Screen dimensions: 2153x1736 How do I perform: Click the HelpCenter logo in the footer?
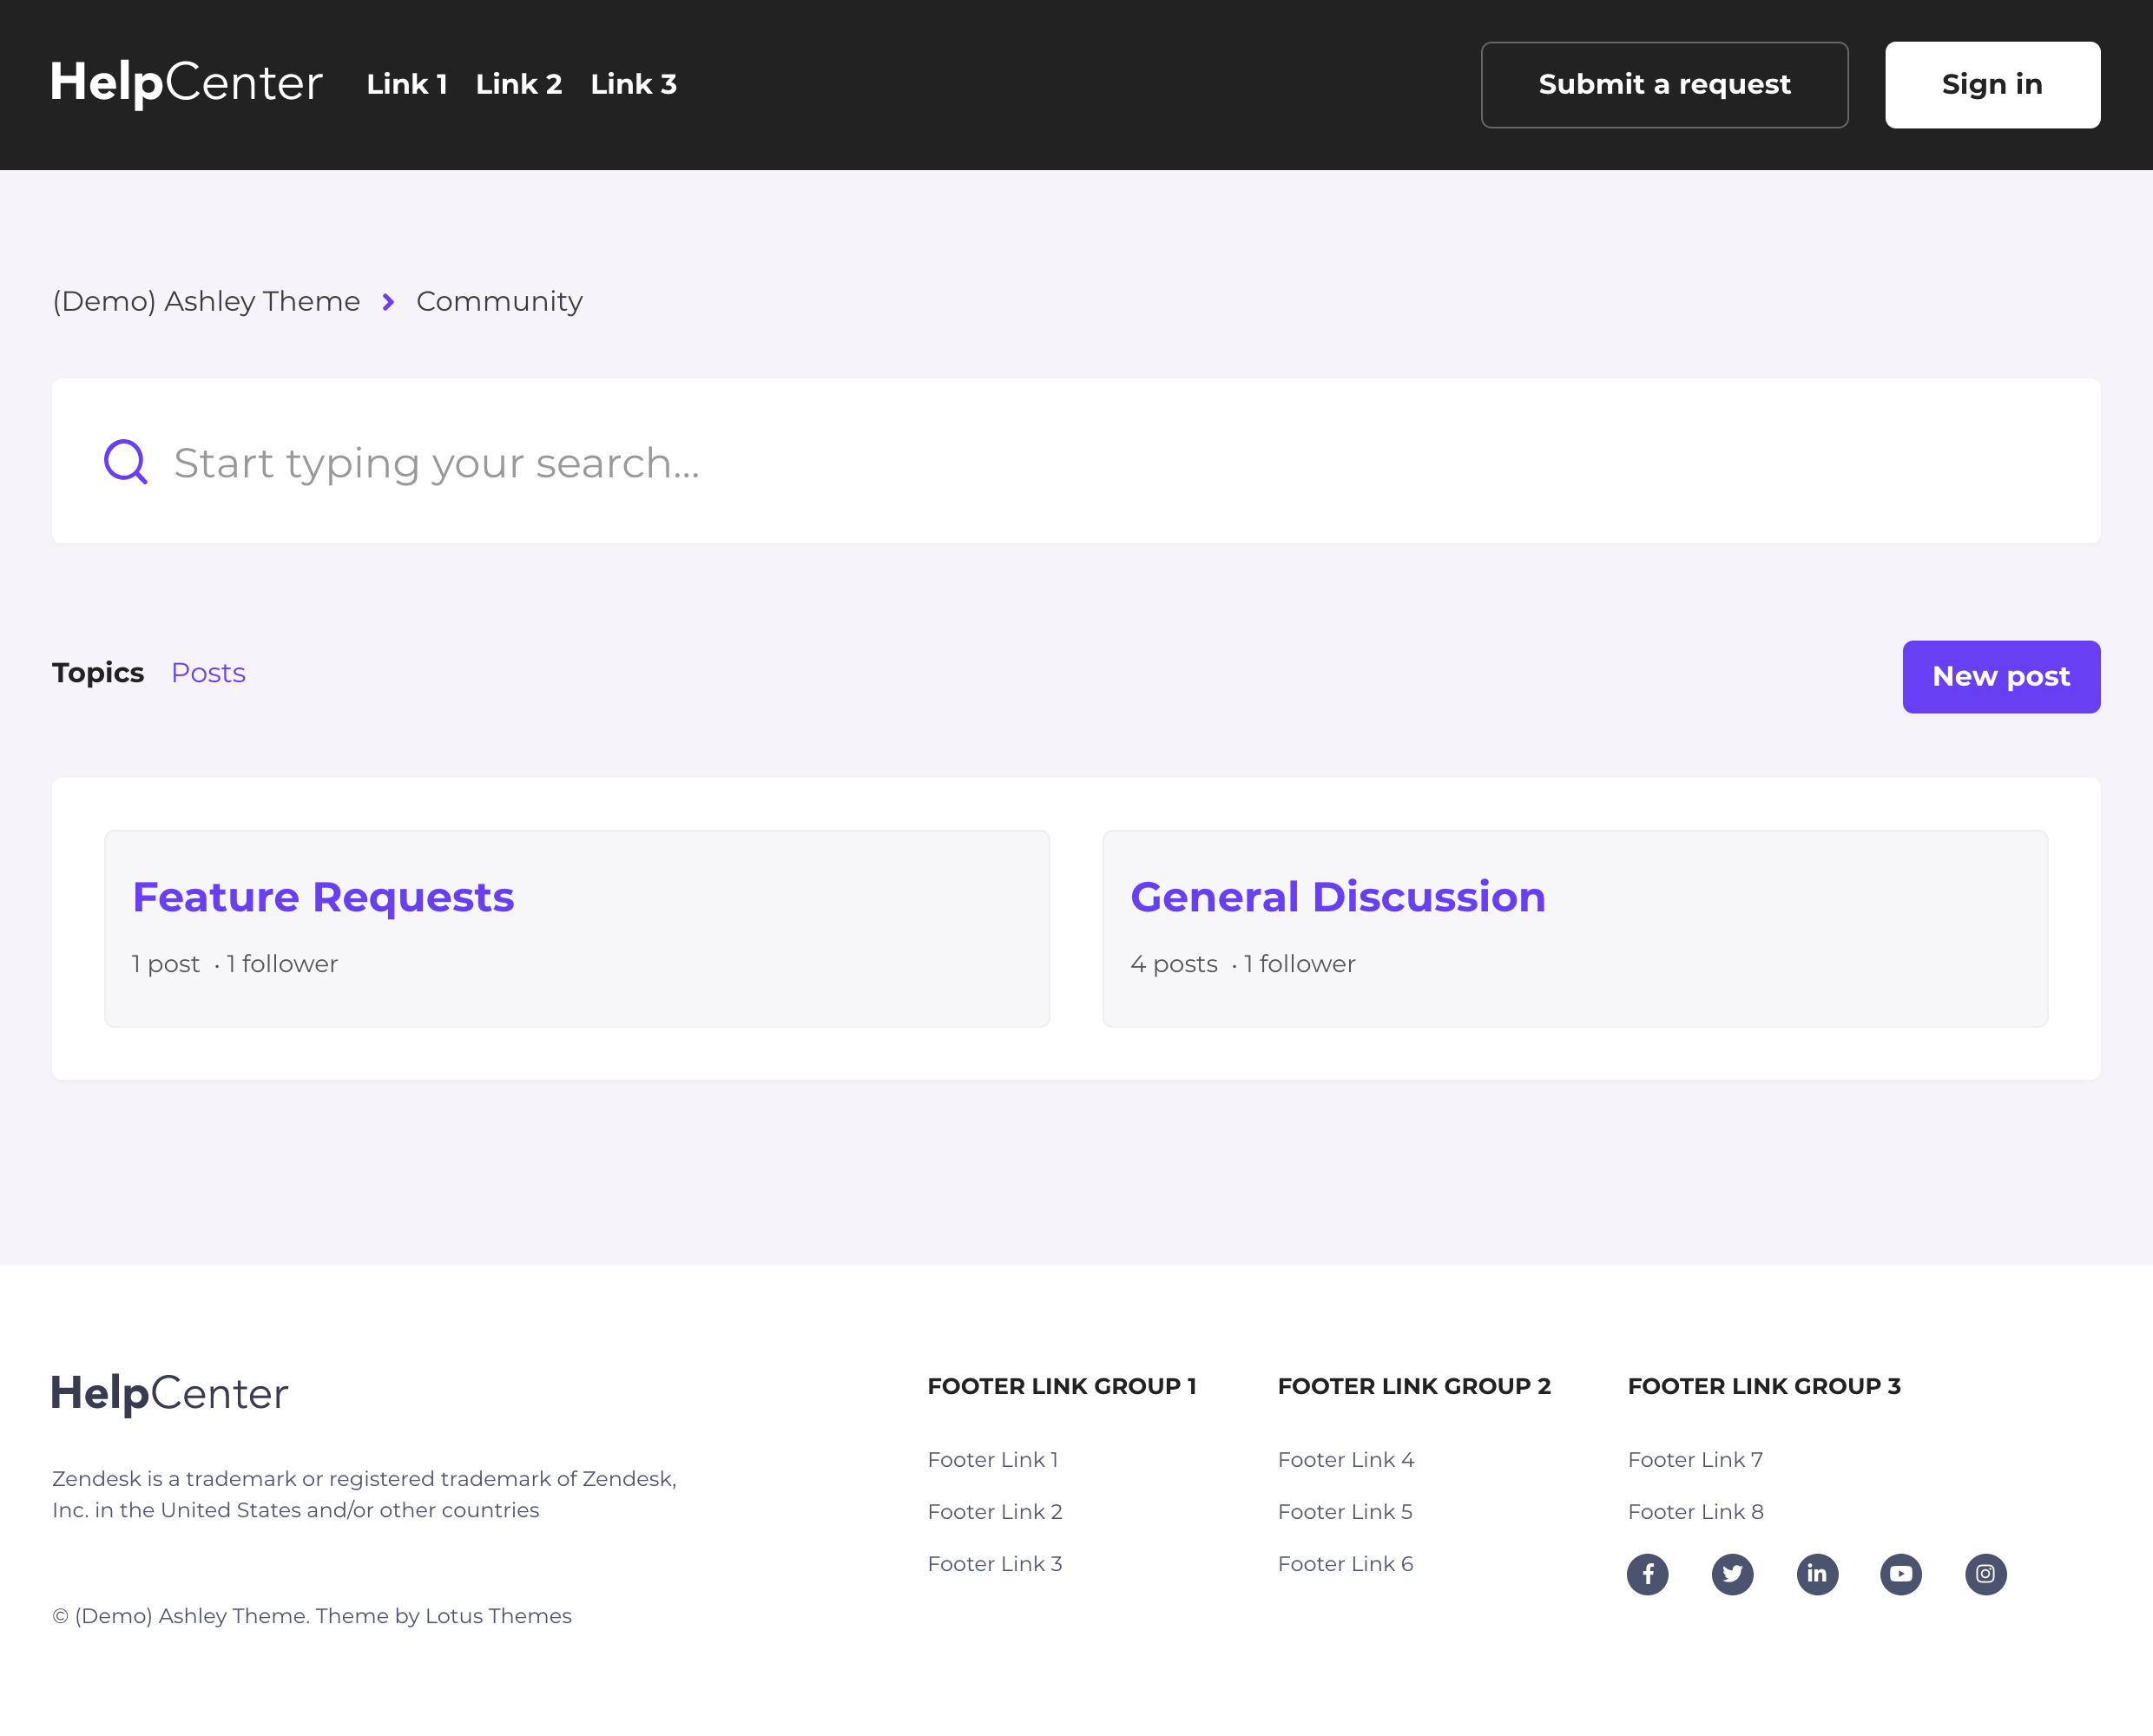(x=170, y=1393)
